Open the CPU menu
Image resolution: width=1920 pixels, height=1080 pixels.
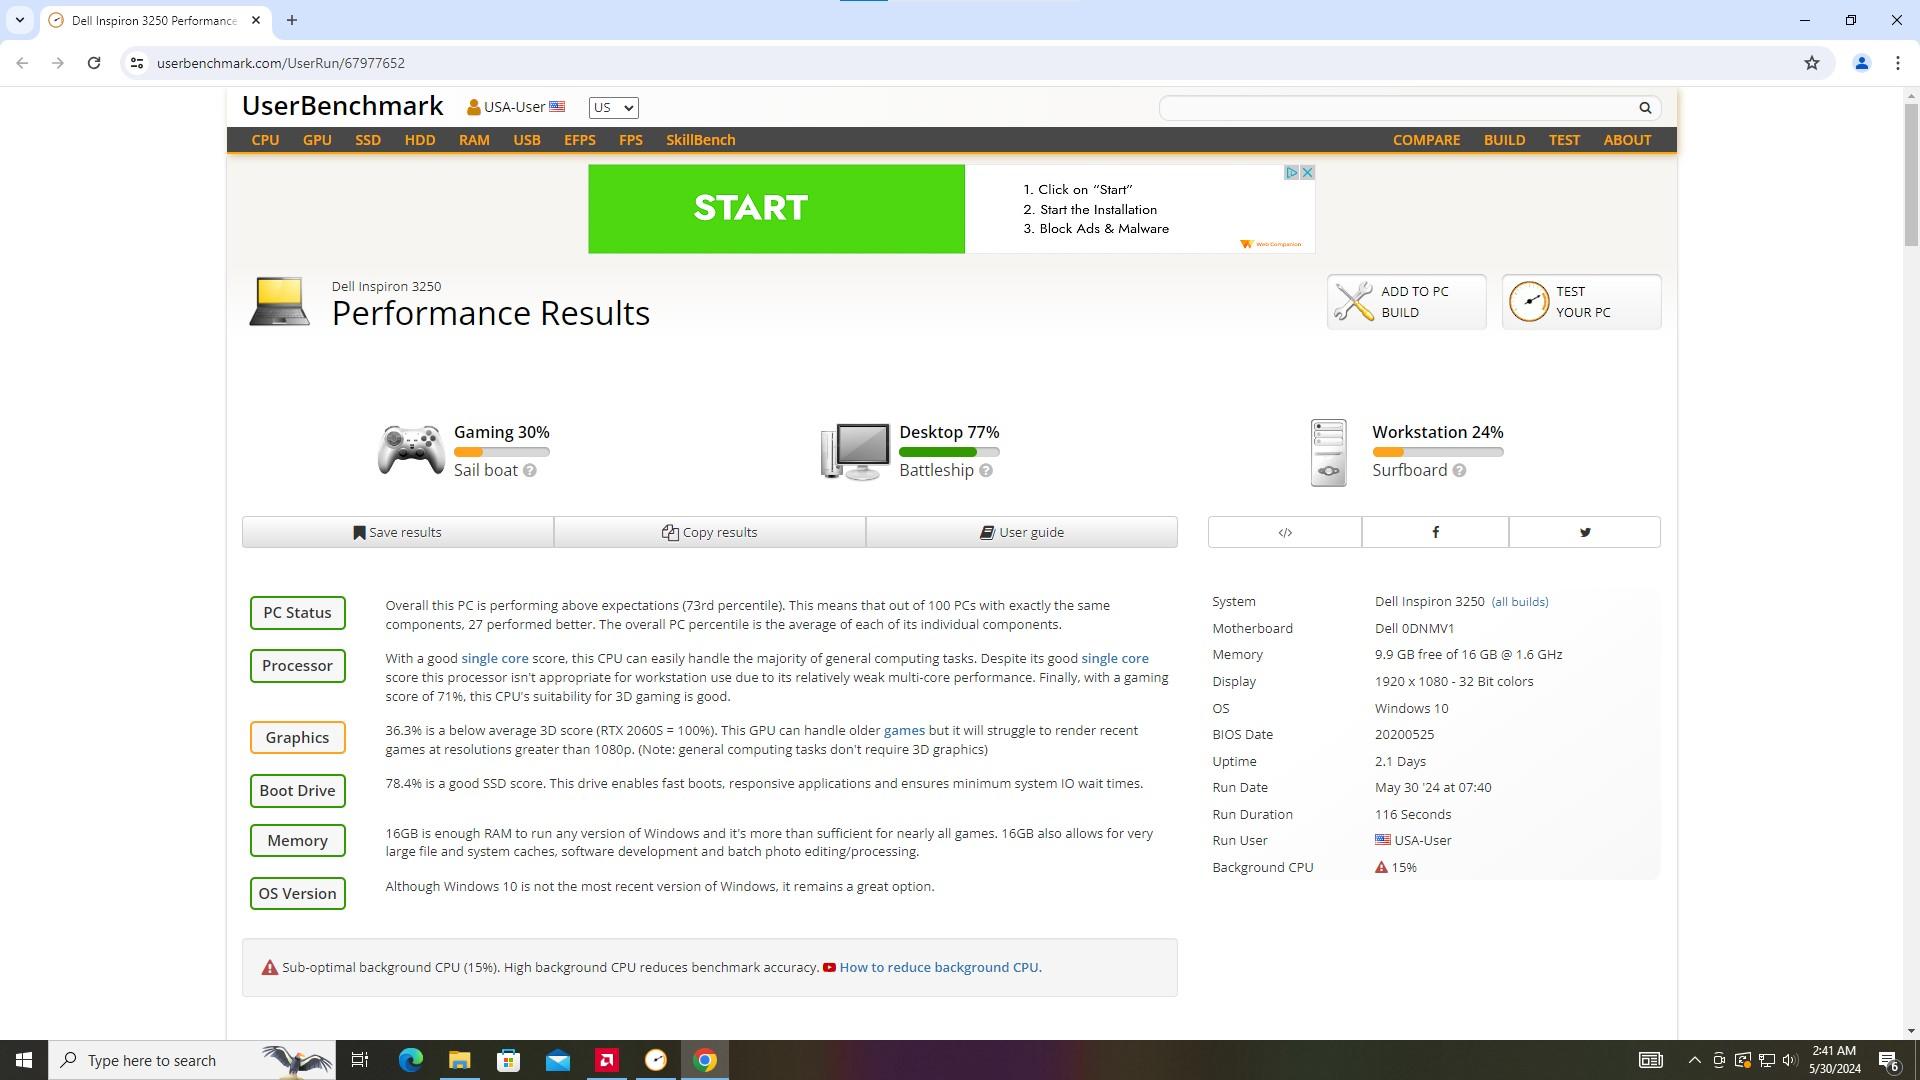pos(265,140)
